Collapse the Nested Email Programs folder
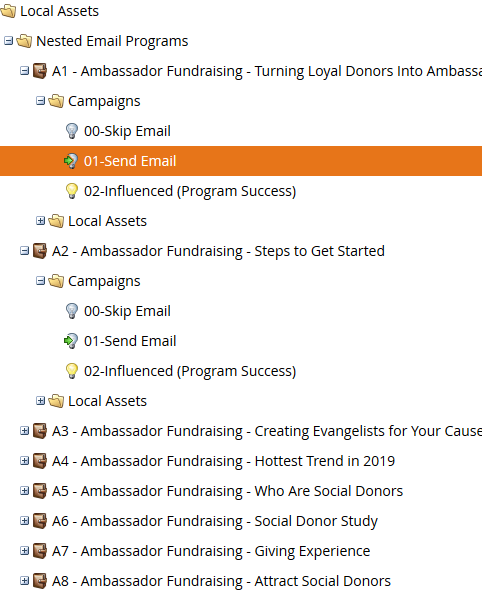This screenshot has width=482, height=591. click(x=8, y=41)
